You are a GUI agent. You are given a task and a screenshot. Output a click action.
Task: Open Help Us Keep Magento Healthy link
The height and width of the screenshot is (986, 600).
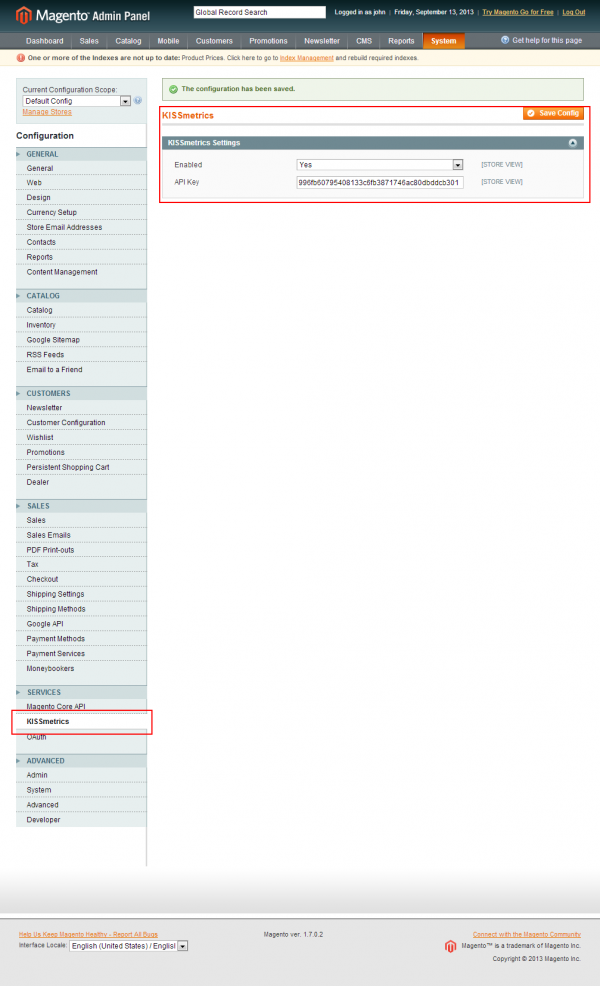(88, 934)
